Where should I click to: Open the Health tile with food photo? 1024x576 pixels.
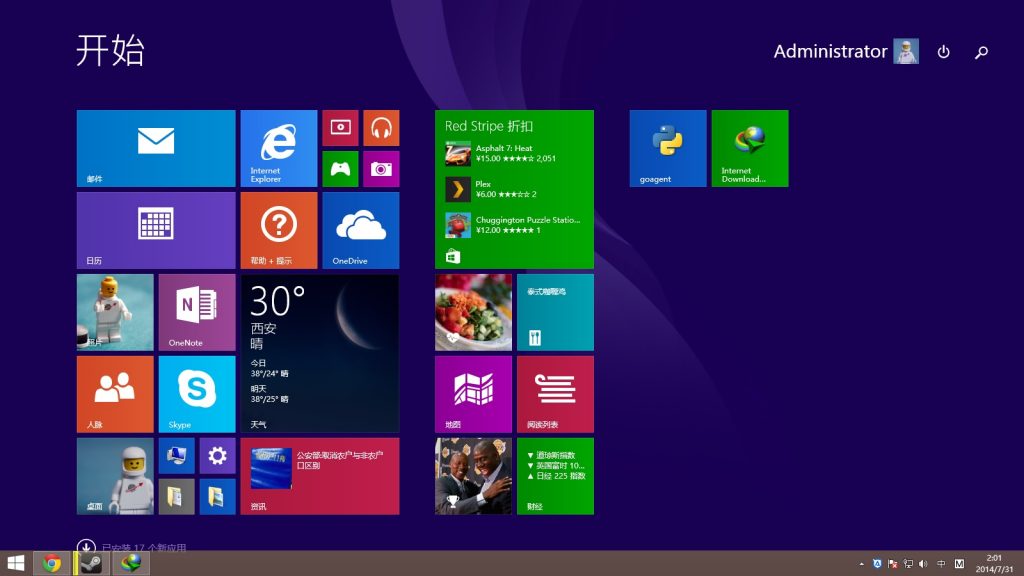coord(473,312)
